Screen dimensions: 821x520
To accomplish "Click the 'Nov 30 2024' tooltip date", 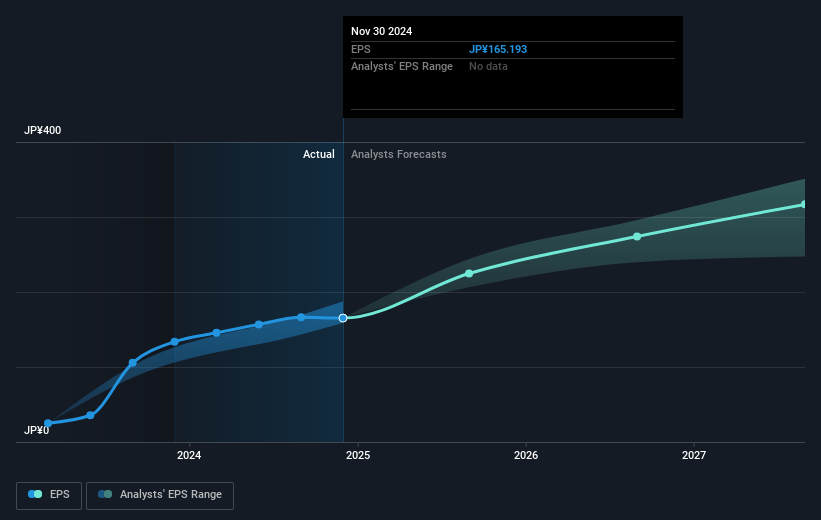I will pos(382,31).
